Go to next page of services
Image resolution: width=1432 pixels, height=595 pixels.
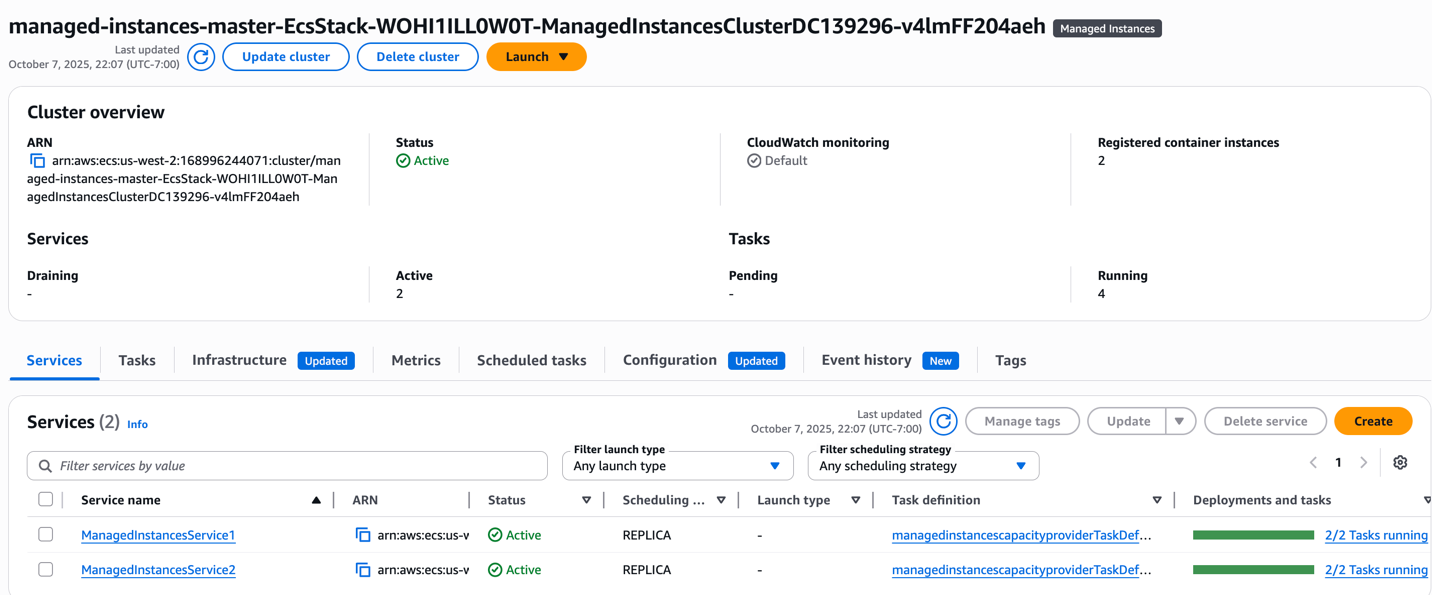[1363, 462]
